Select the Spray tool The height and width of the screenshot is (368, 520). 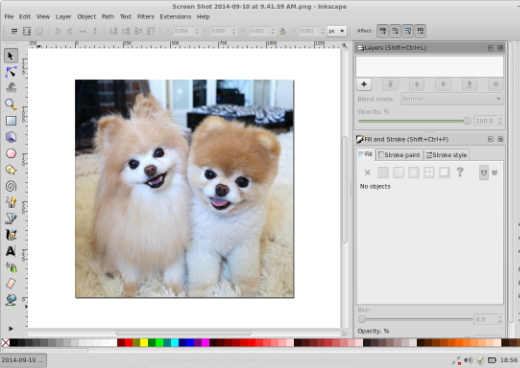coord(11,267)
